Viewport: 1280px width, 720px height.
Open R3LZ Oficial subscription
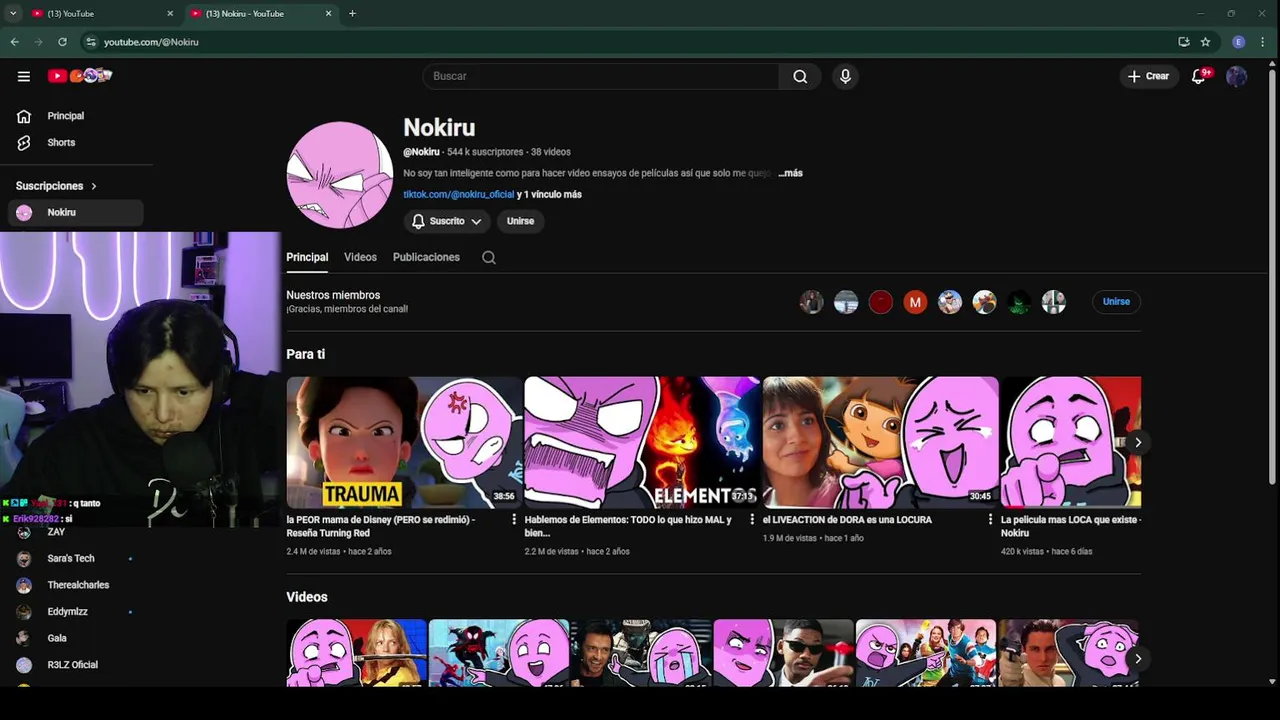tap(72, 665)
